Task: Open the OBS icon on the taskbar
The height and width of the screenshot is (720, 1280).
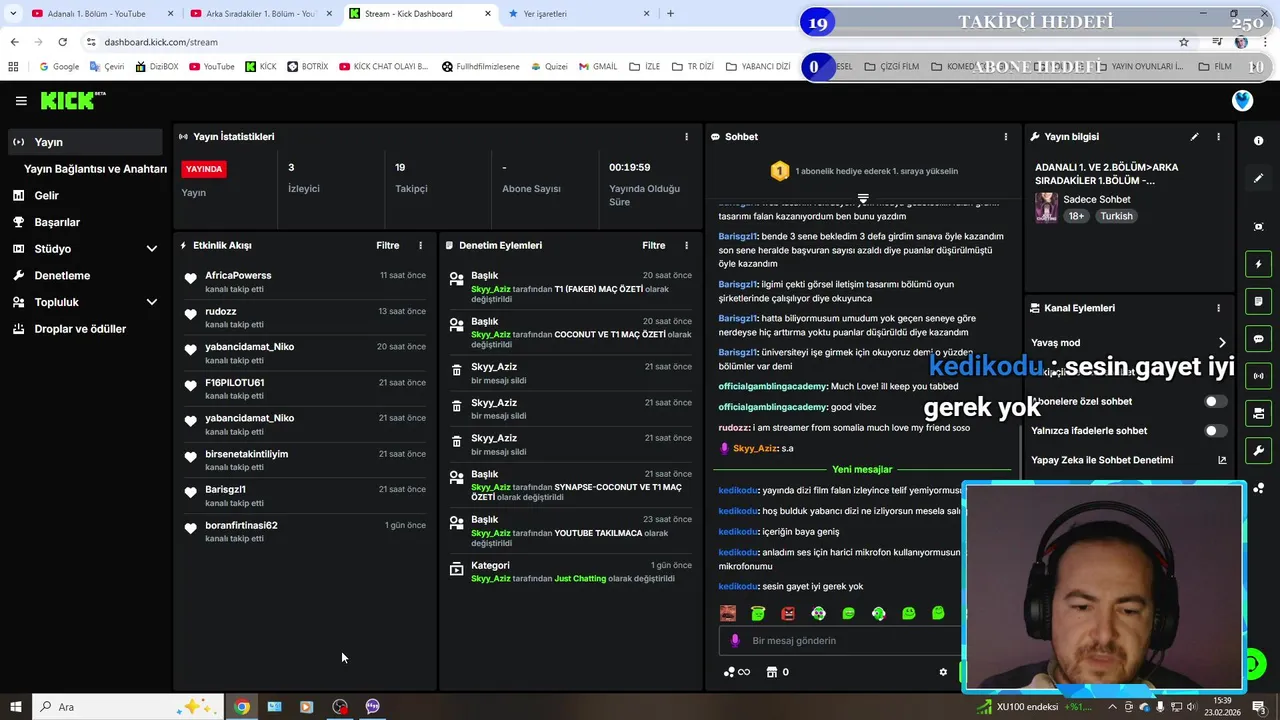Action: [x=340, y=707]
